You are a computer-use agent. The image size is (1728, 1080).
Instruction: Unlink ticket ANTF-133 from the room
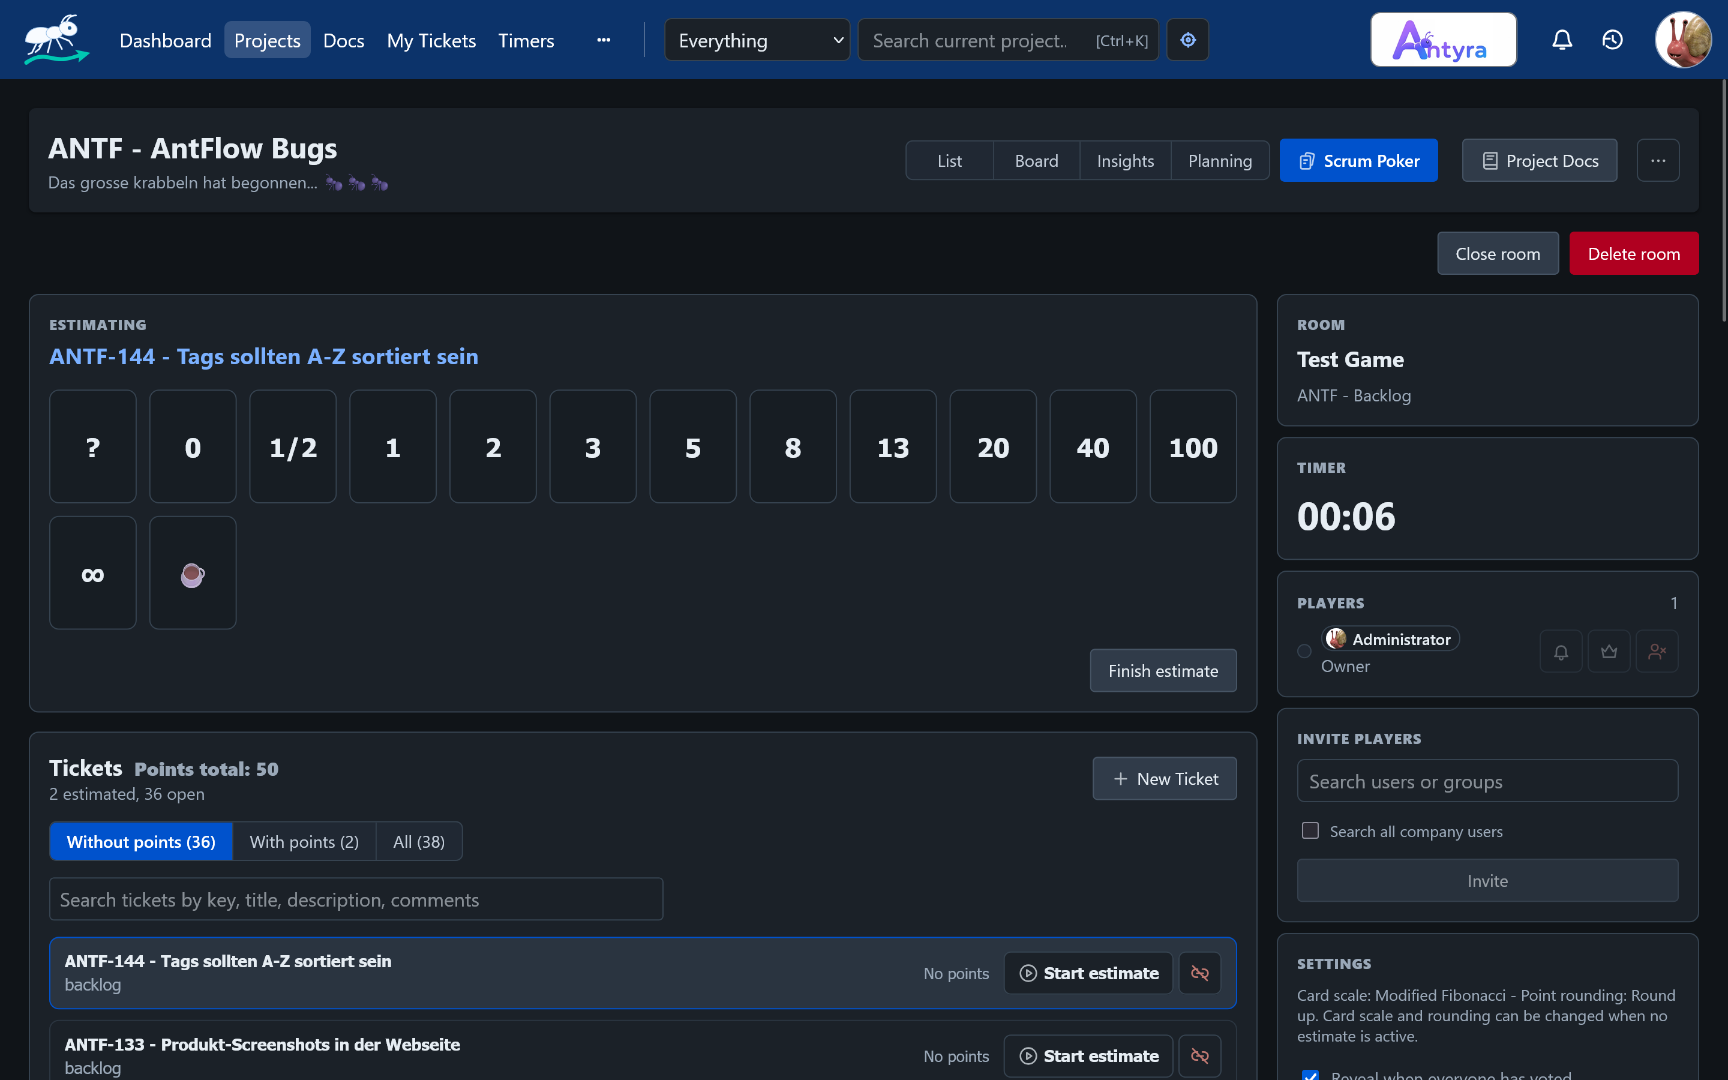pos(1200,1056)
